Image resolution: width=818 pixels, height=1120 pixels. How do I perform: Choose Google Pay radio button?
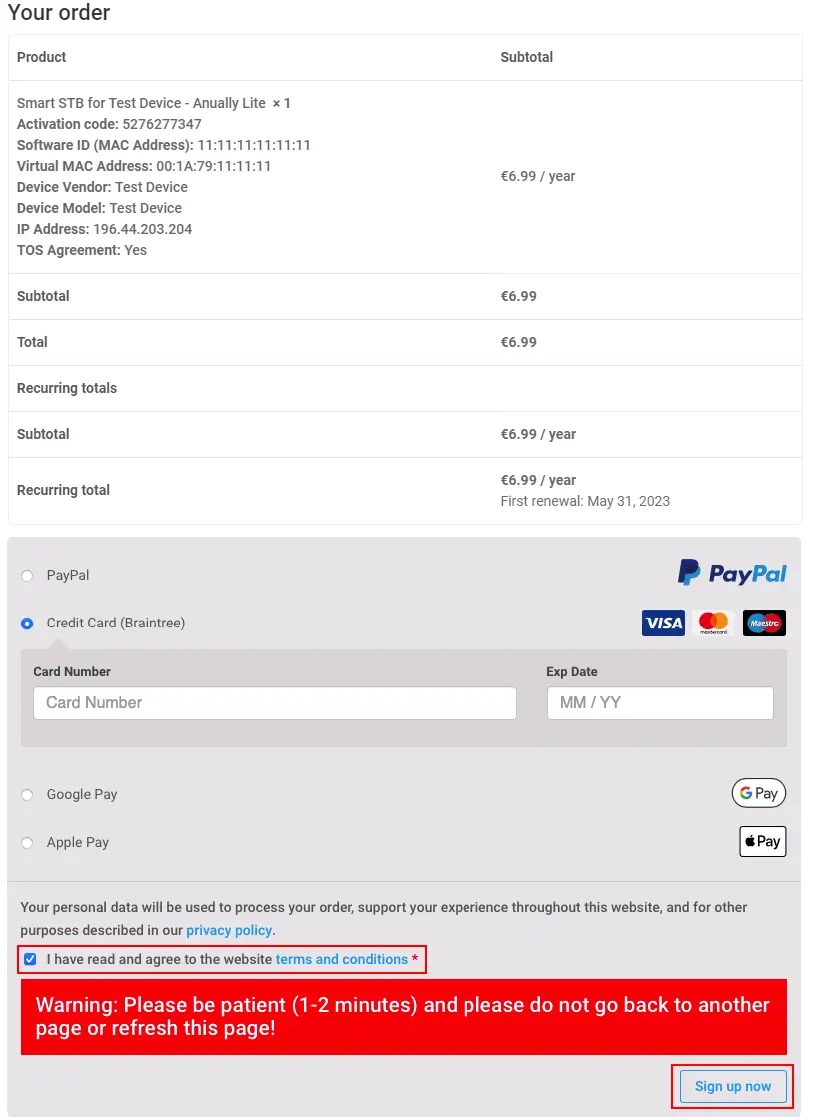[27, 795]
